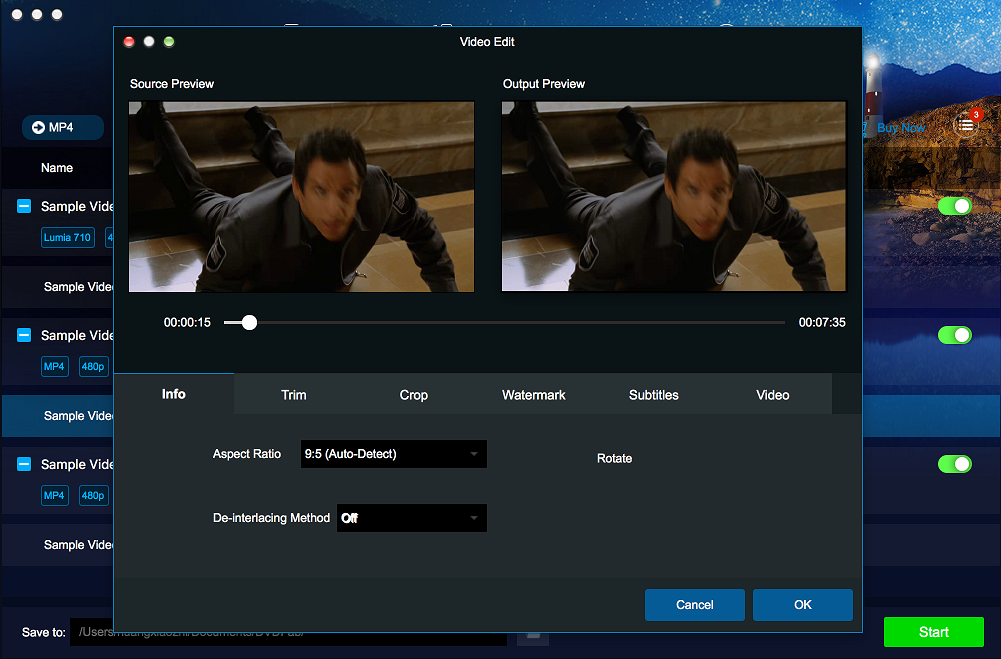Turn off the second video's toggle switch
Image resolution: width=1001 pixels, height=659 pixels.
pyautogui.click(x=954, y=335)
